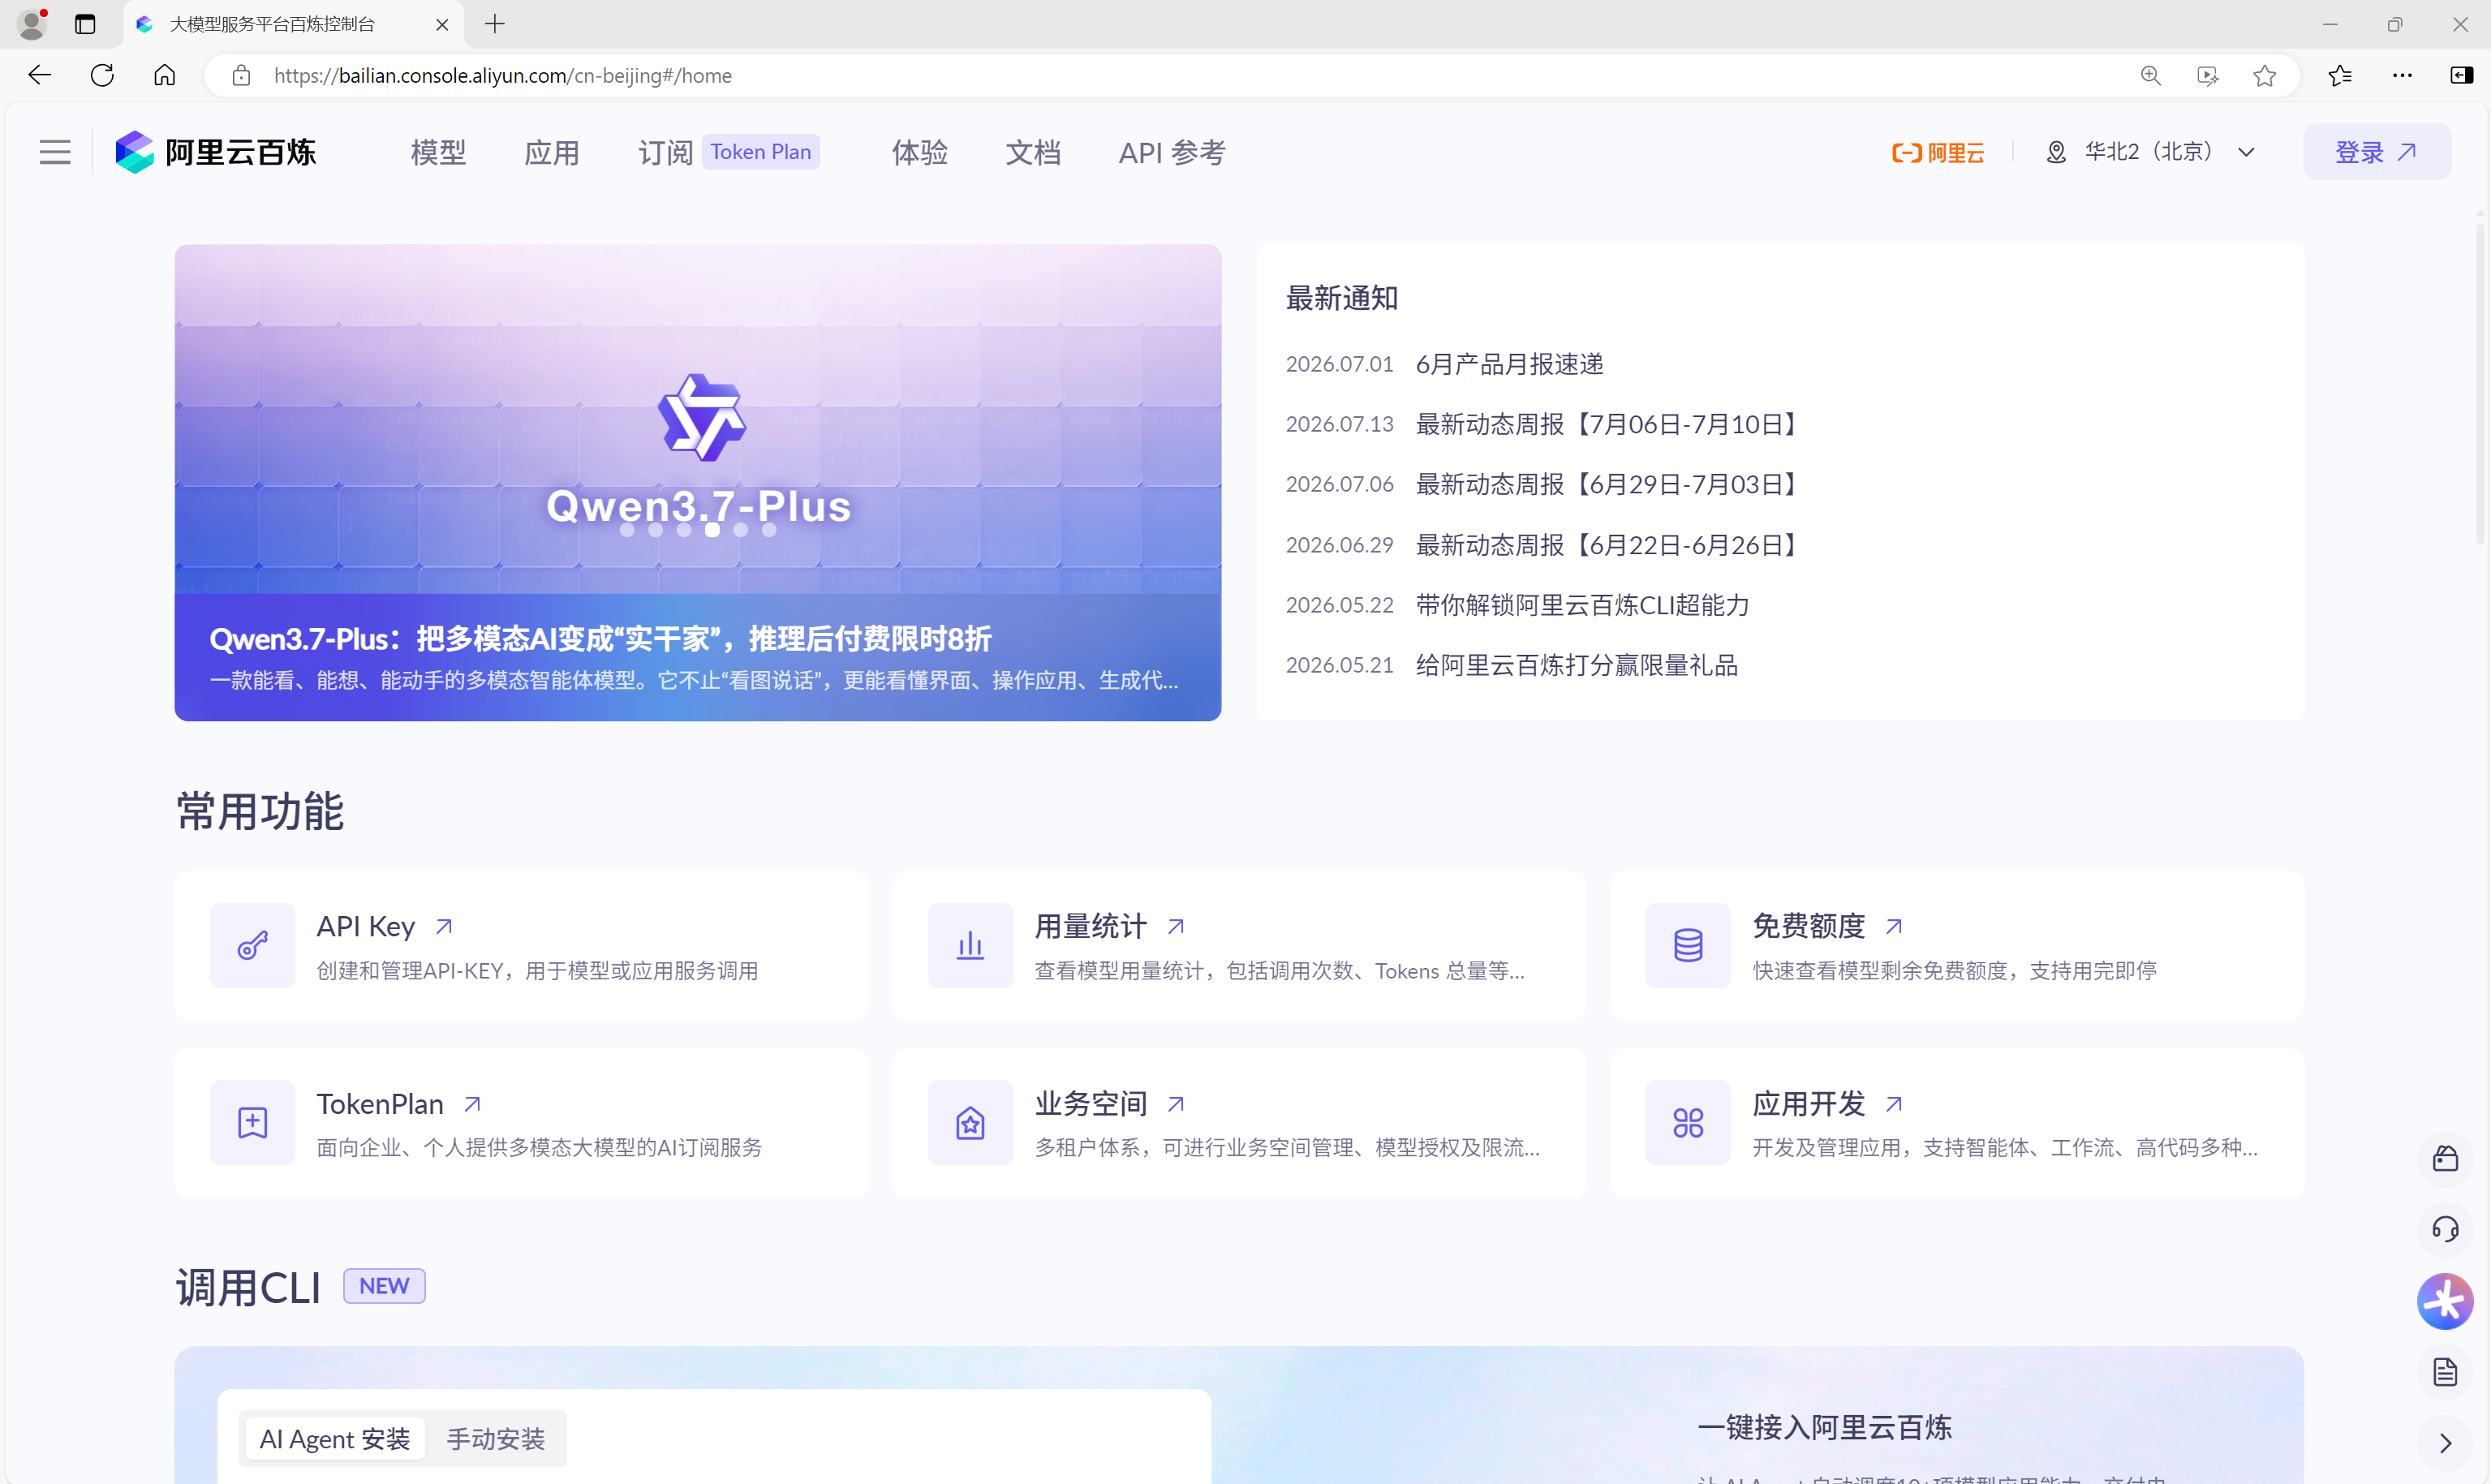Open the hamburger side menu
The height and width of the screenshot is (1484, 2491).
click(x=55, y=152)
